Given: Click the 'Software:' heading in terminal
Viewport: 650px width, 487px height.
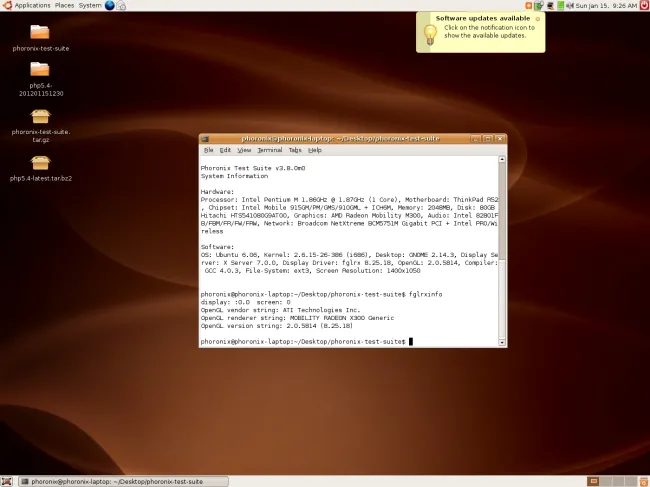Looking at the screenshot, I should point(217,247).
